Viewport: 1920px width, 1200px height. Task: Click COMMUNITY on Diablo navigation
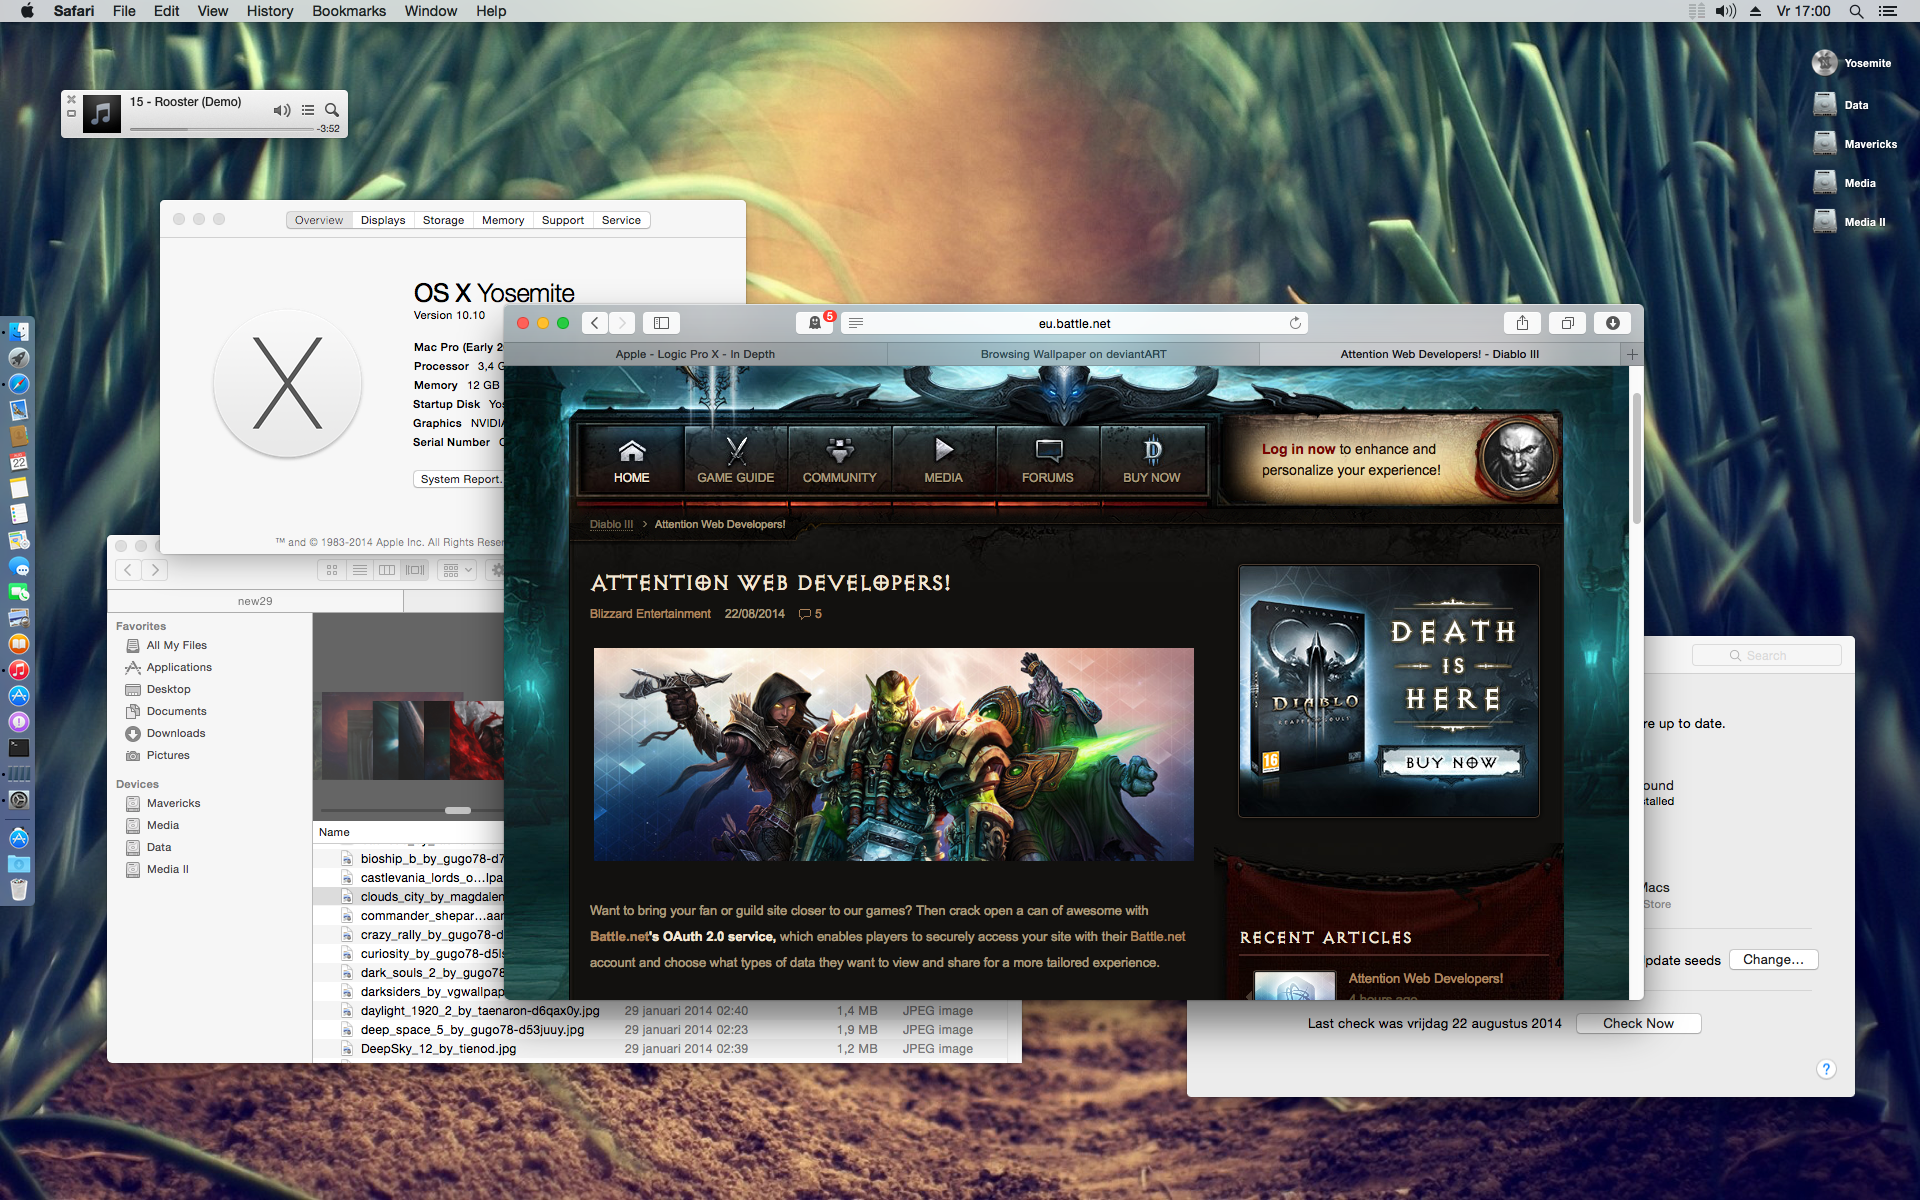tap(840, 460)
